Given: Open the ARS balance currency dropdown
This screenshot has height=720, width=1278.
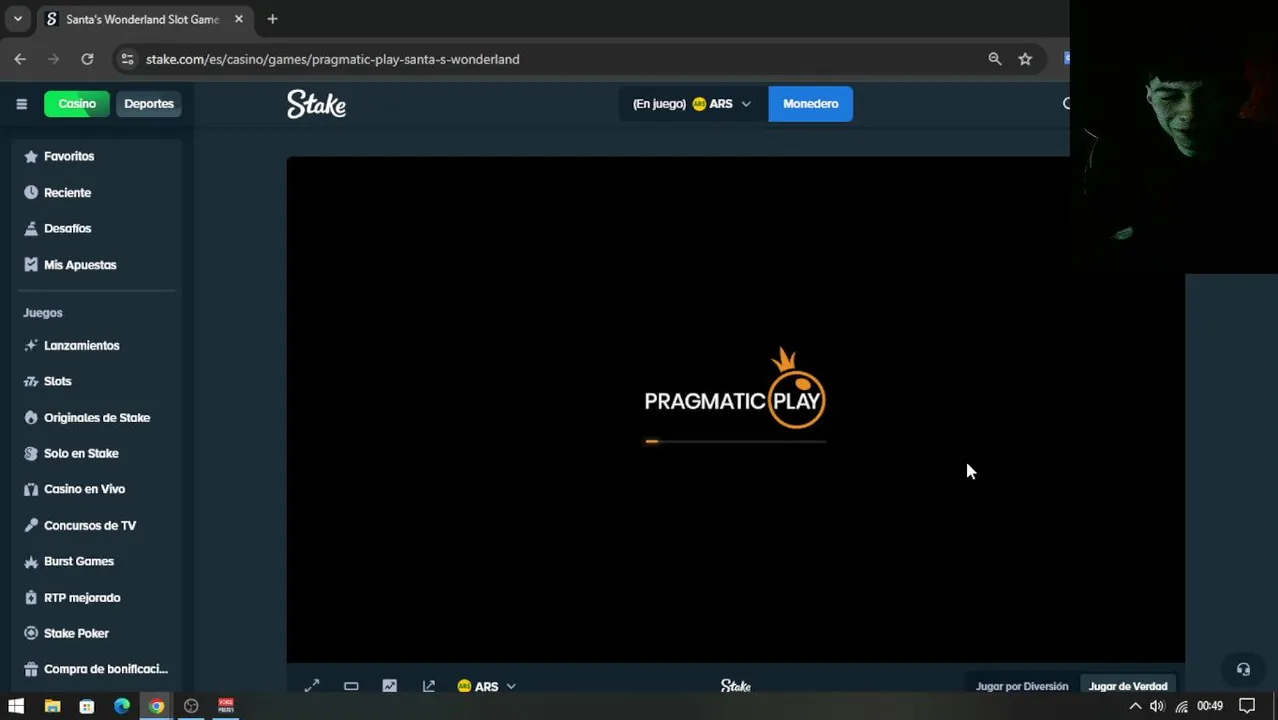Looking at the screenshot, I should click(691, 104).
